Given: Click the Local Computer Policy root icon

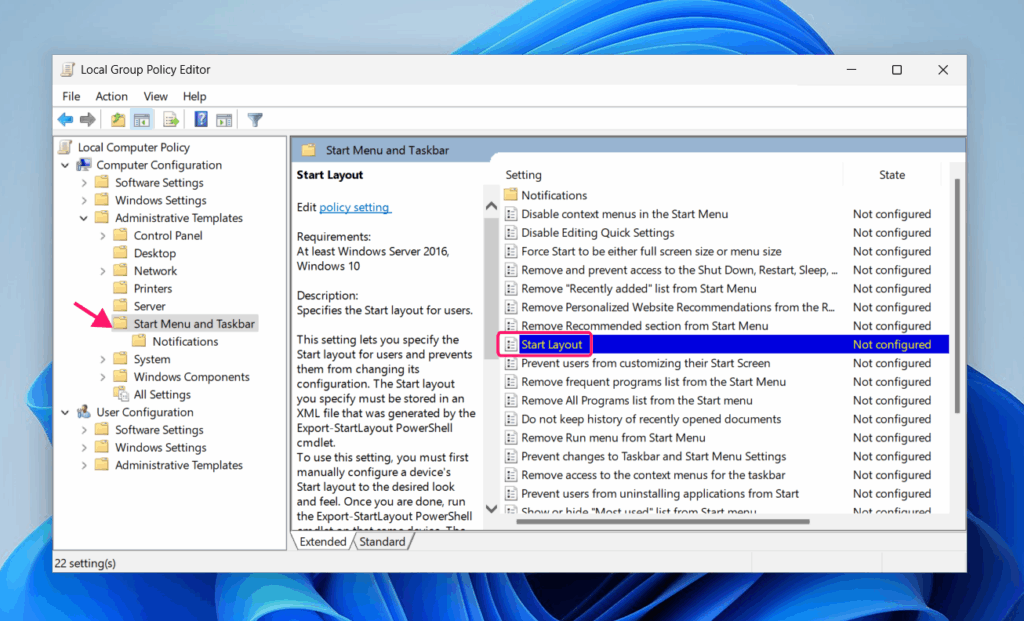Looking at the screenshot, I should 65,147.
